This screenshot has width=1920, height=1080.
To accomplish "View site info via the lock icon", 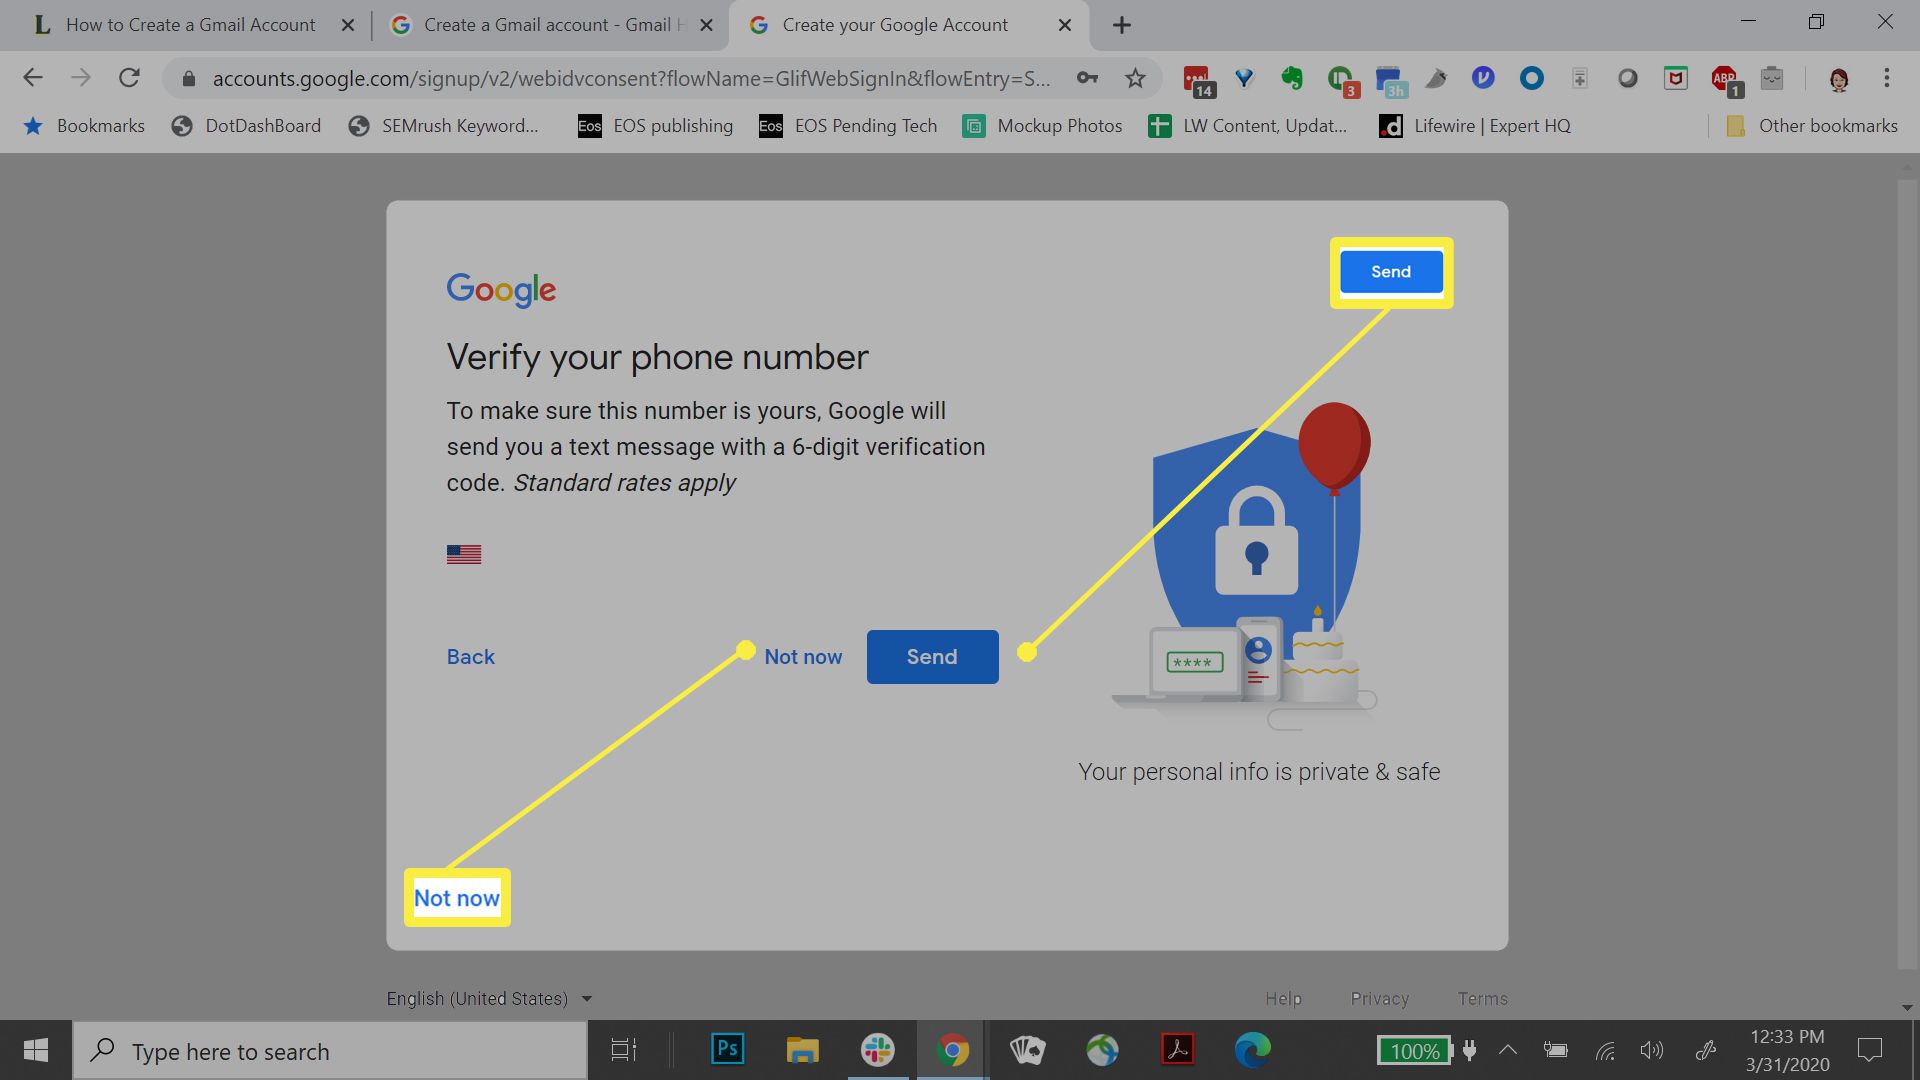I will (188, 78).
